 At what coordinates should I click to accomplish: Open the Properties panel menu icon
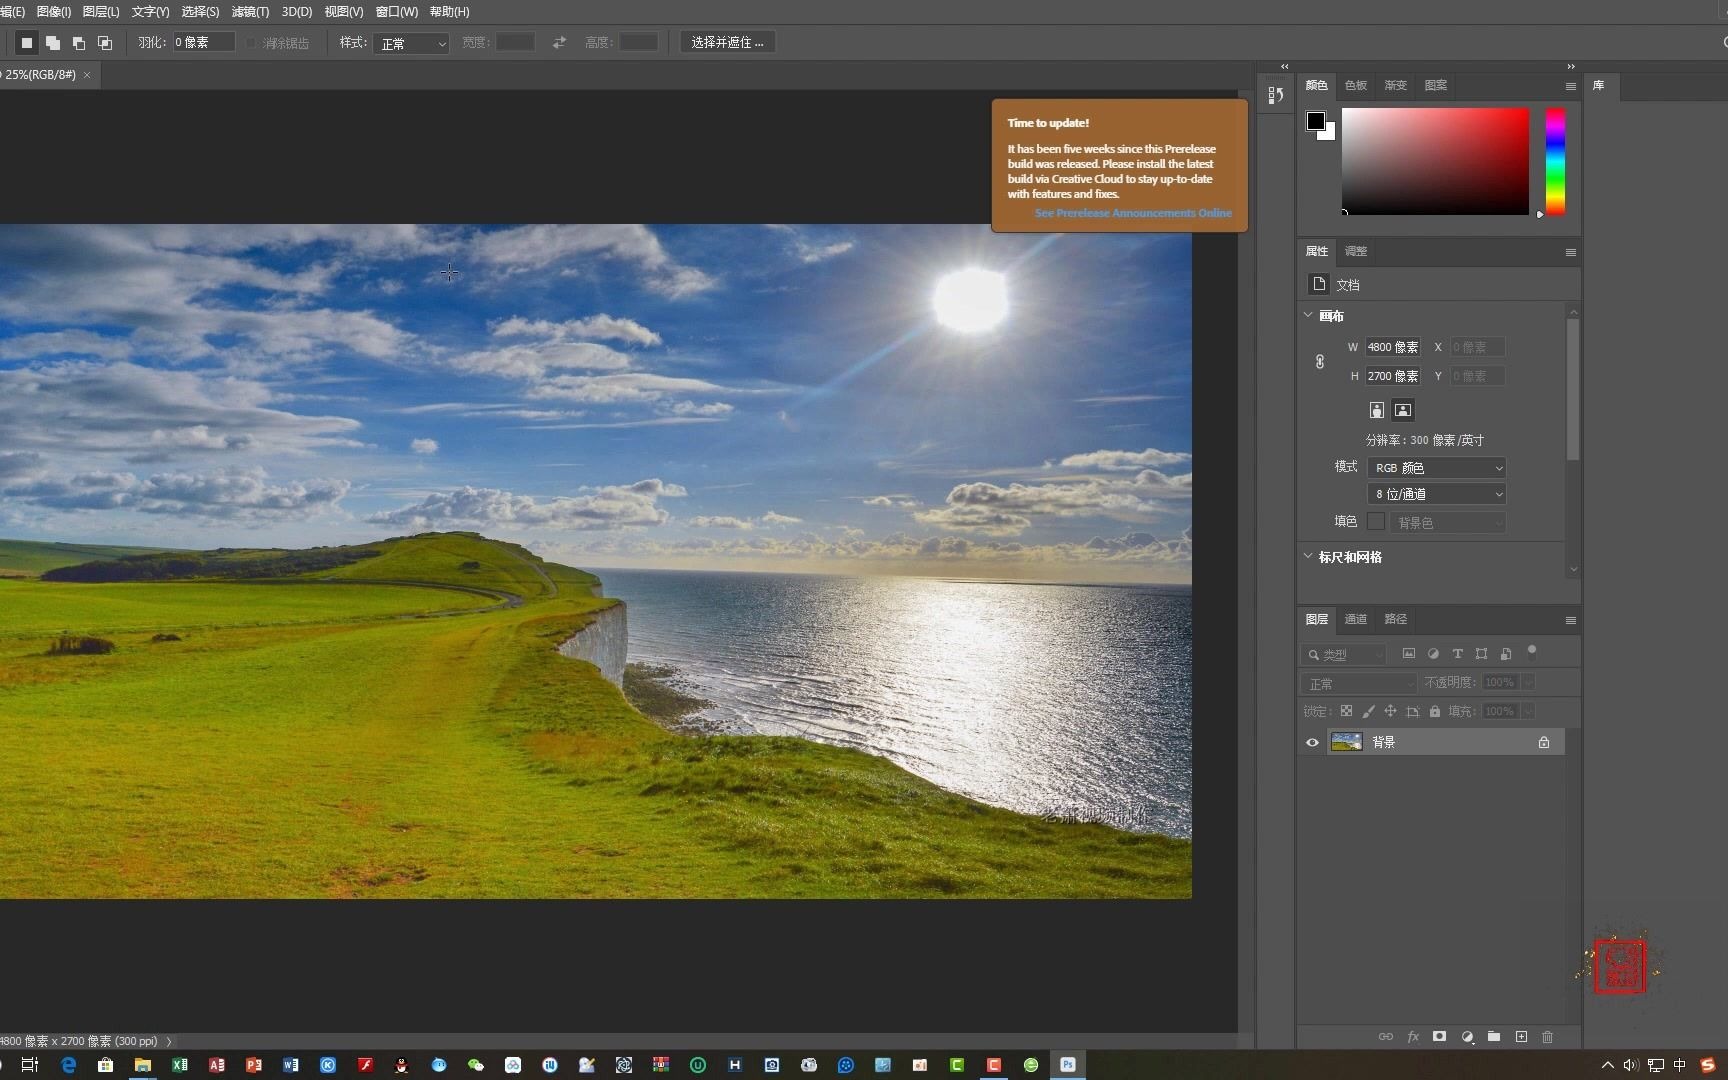1571,252
